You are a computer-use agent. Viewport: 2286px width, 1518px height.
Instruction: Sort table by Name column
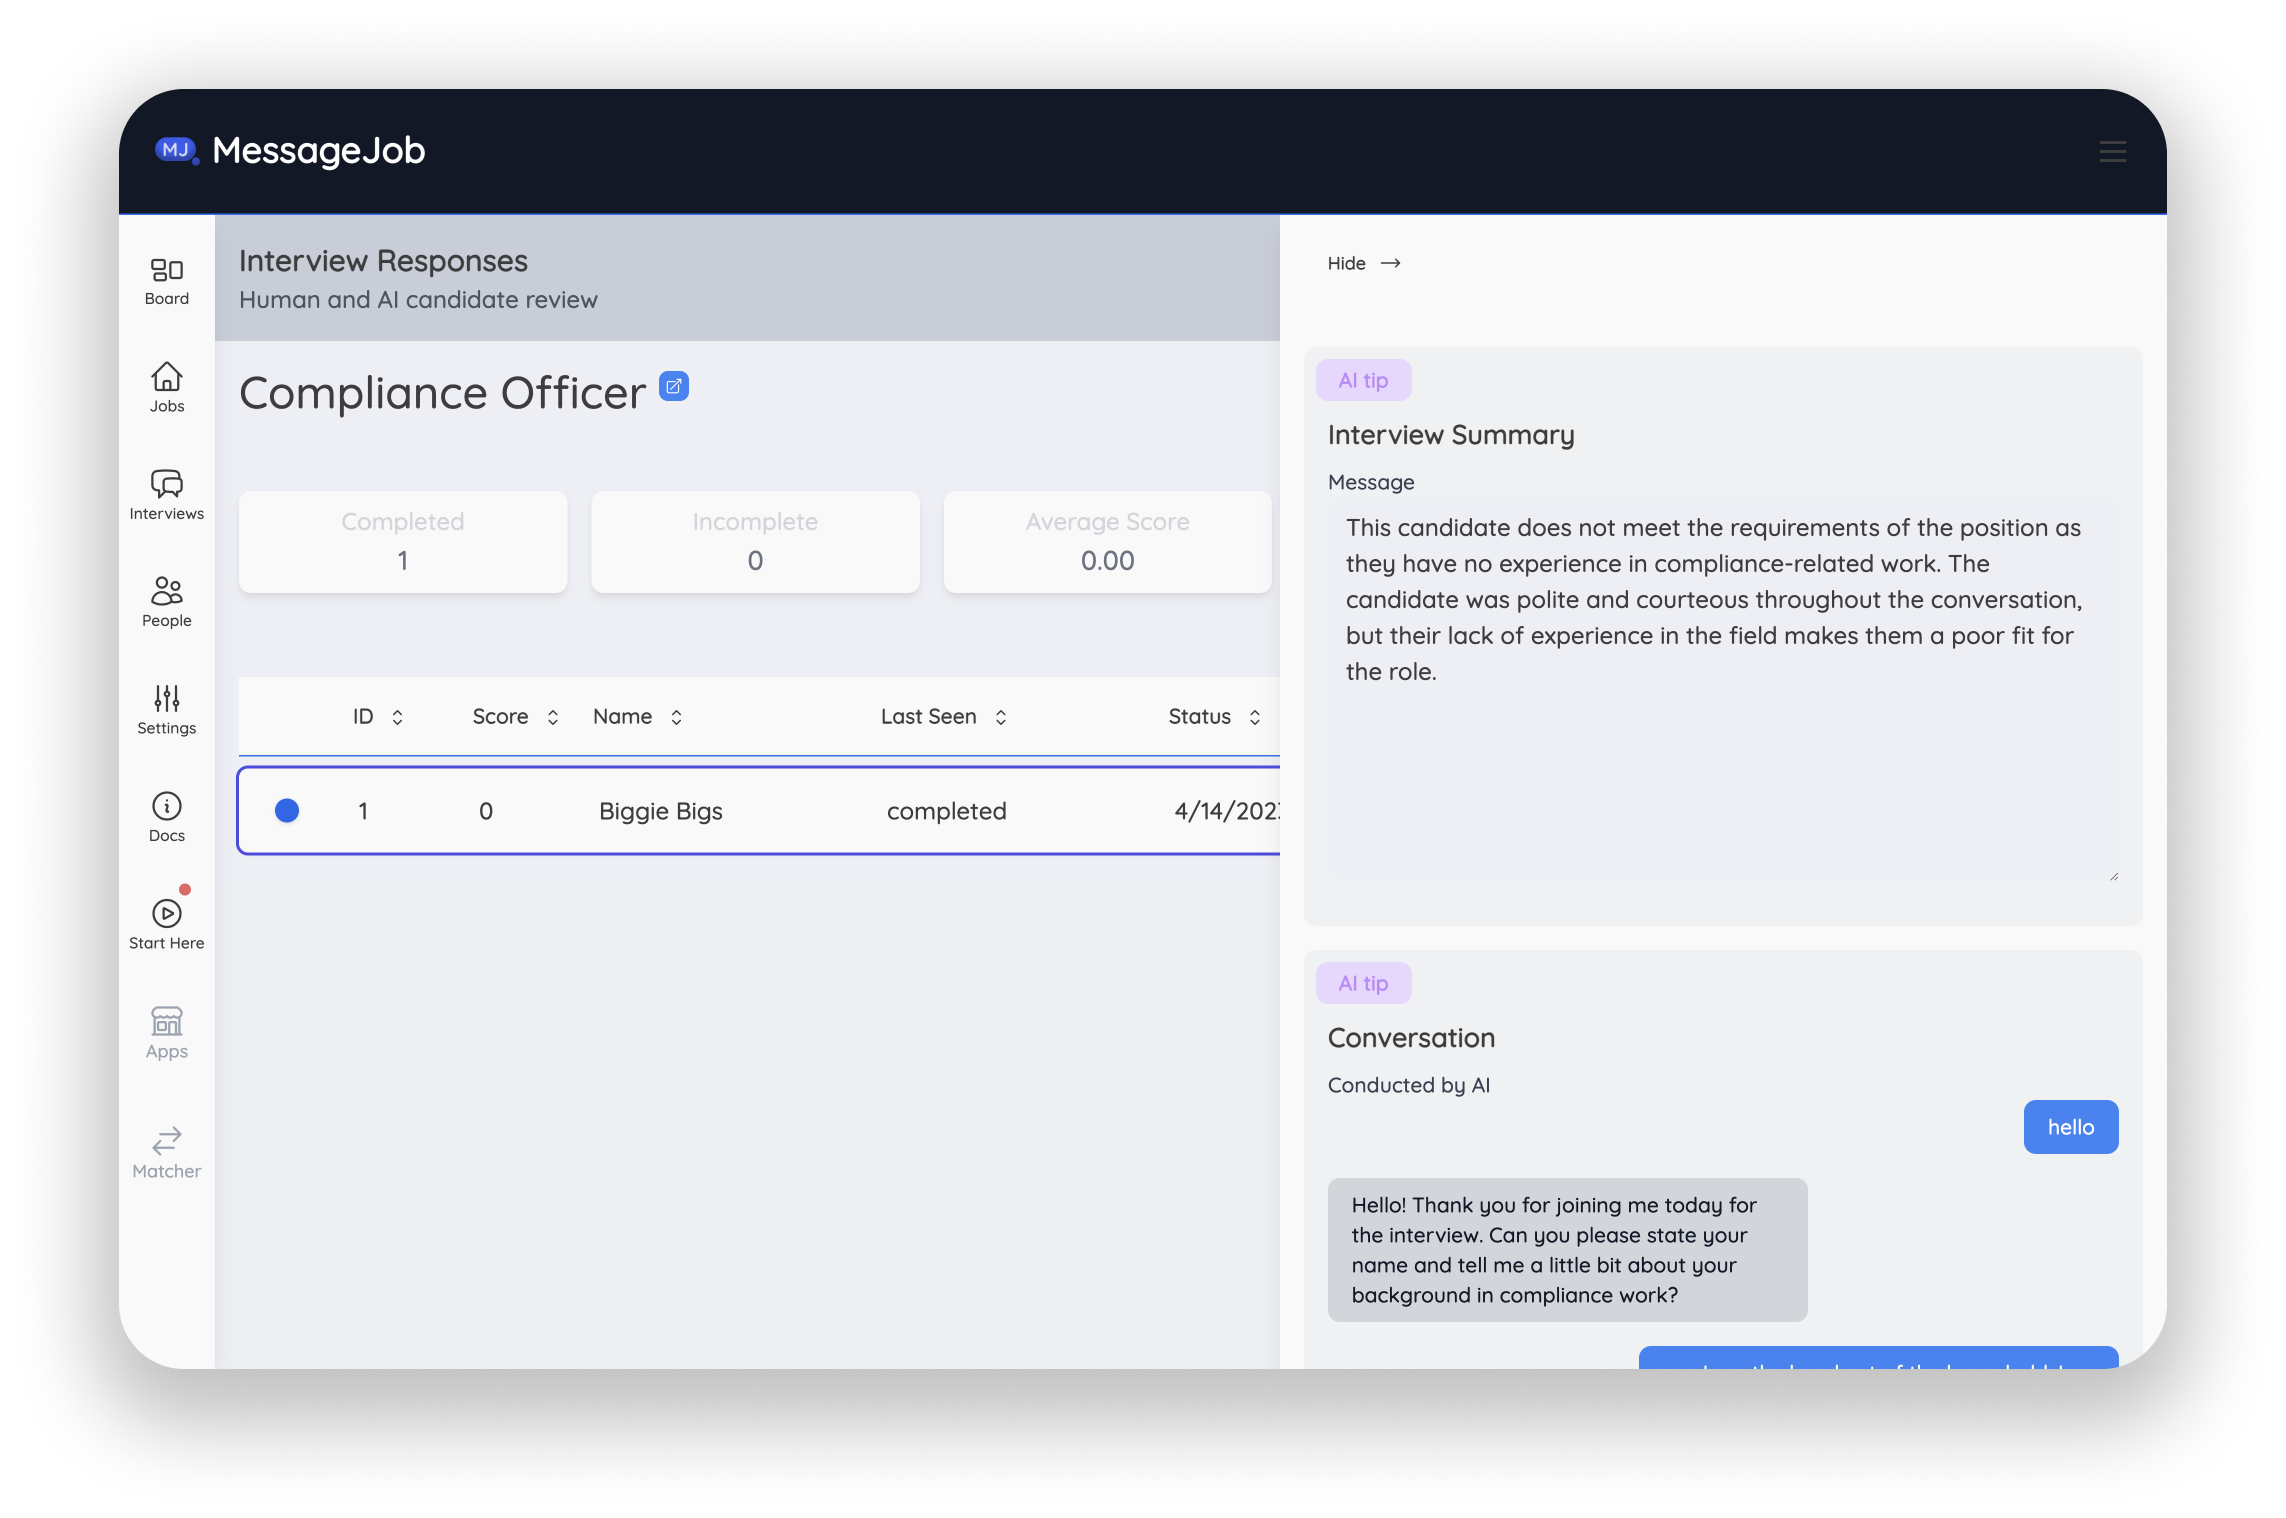pyautogui.click(x=676, y=717)
